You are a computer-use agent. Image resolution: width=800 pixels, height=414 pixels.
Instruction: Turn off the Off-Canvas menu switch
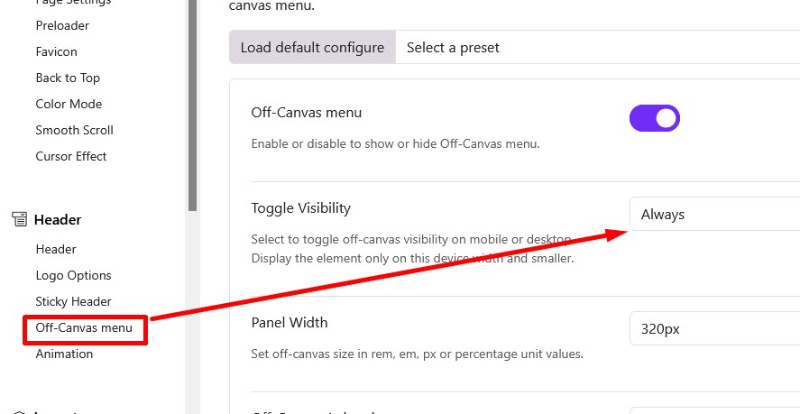[654, 119]
